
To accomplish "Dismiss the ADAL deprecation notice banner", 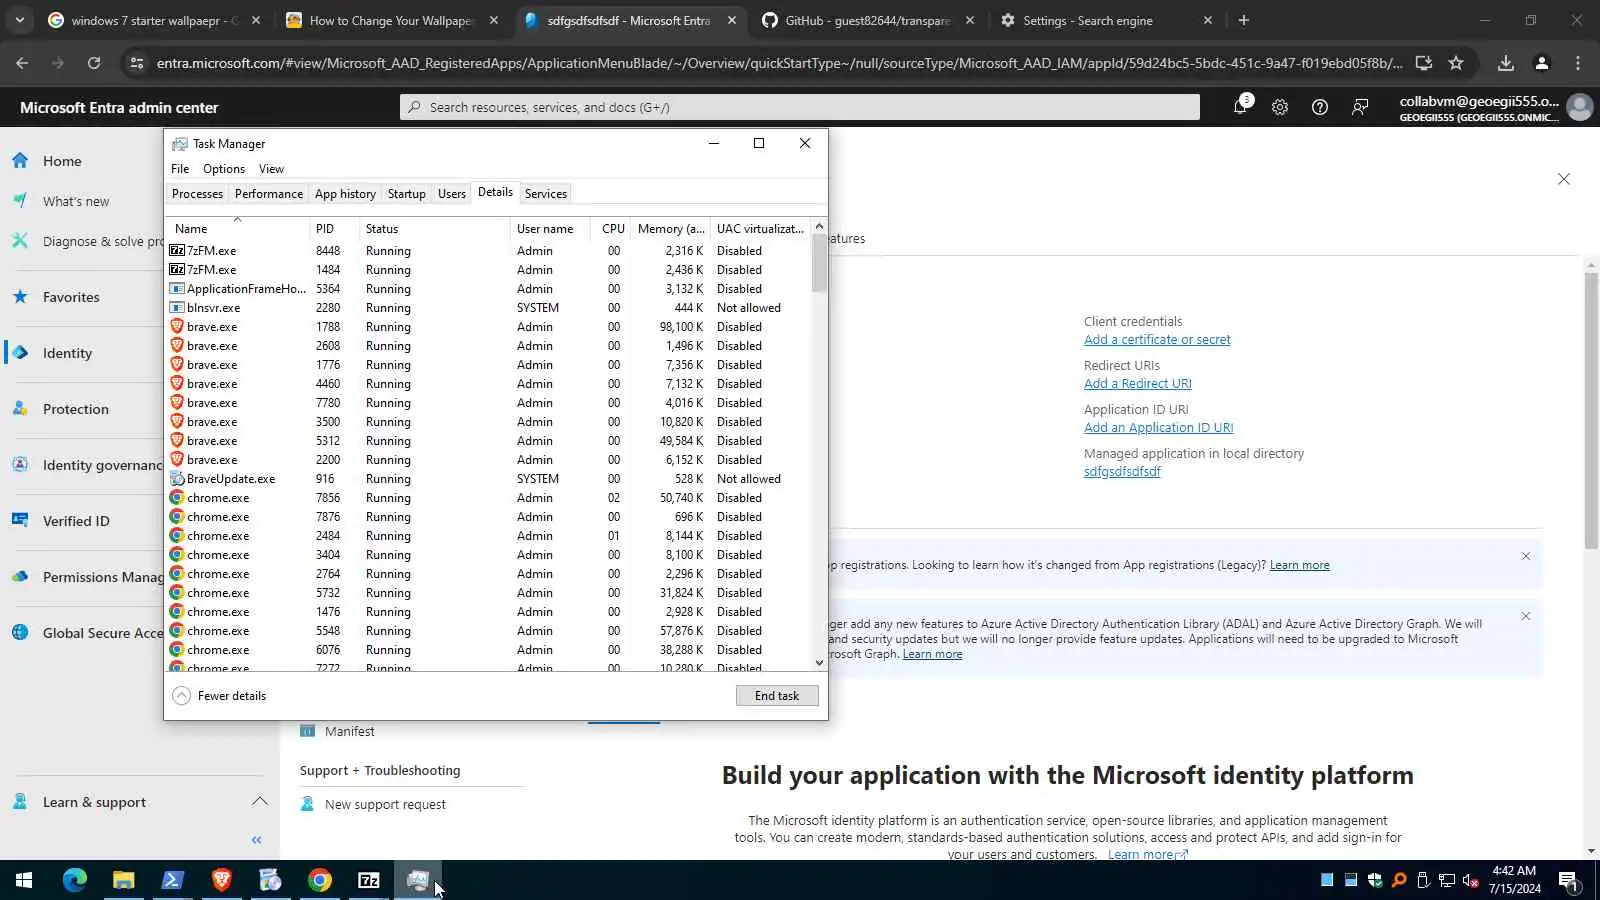I will pos(1526,616).
